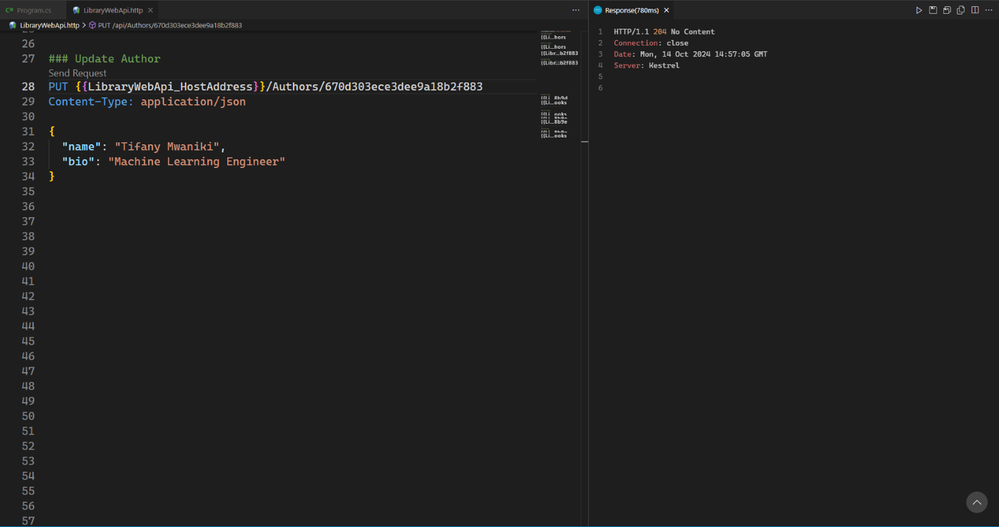999x527 pixels.
Task: Click the save response body icon
Action: tap(947, 10)
